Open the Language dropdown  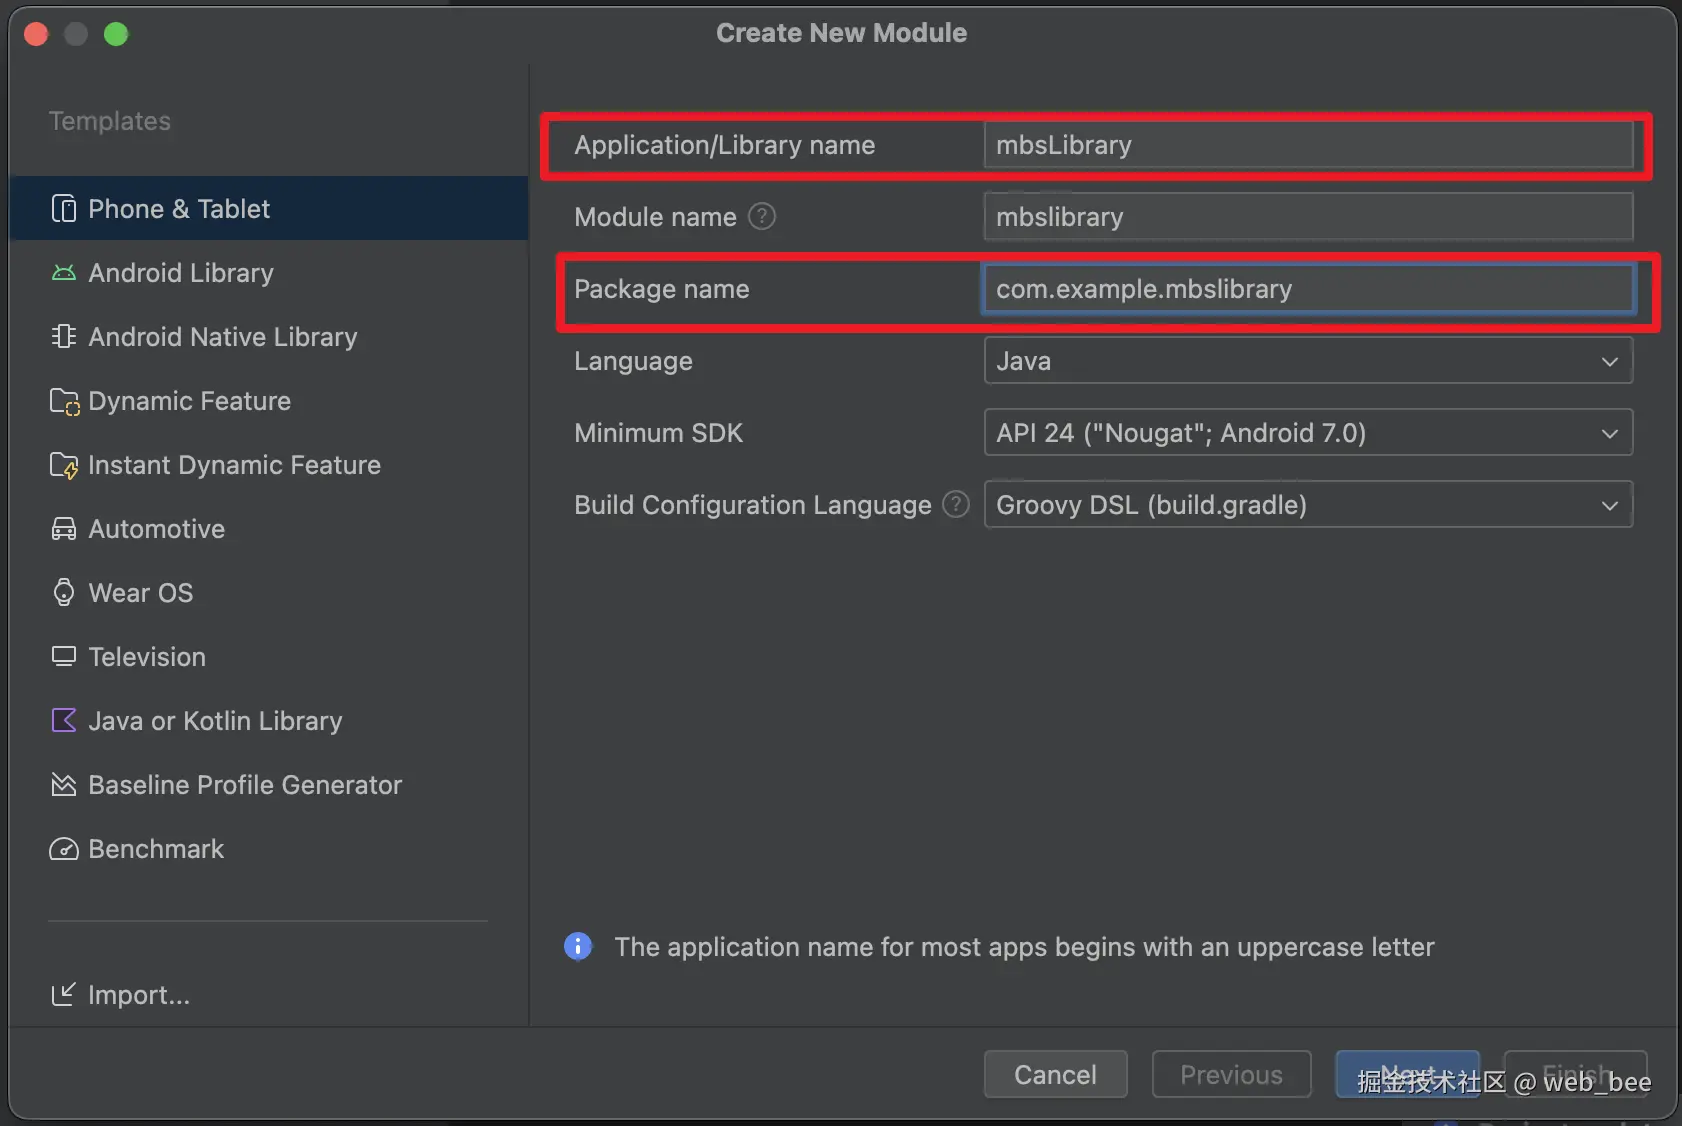[1308, 361]
